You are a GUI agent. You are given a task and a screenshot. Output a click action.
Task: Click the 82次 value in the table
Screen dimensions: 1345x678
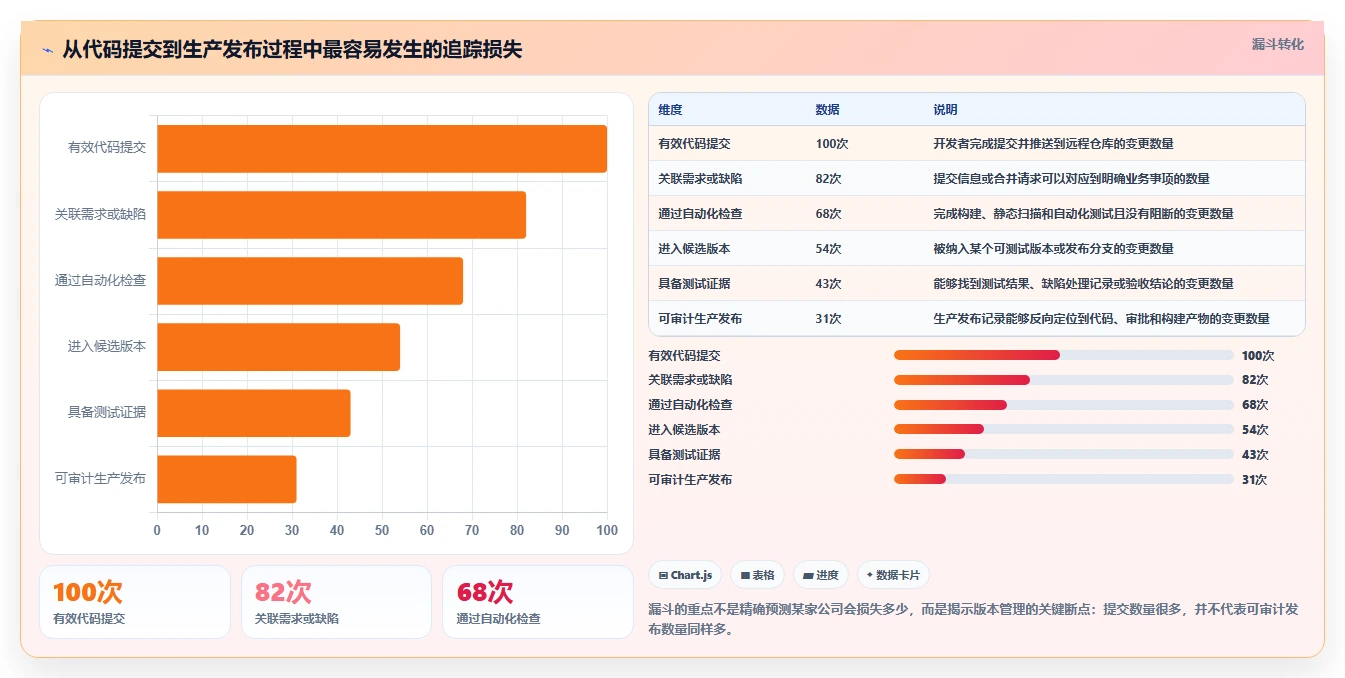[828, 179]
